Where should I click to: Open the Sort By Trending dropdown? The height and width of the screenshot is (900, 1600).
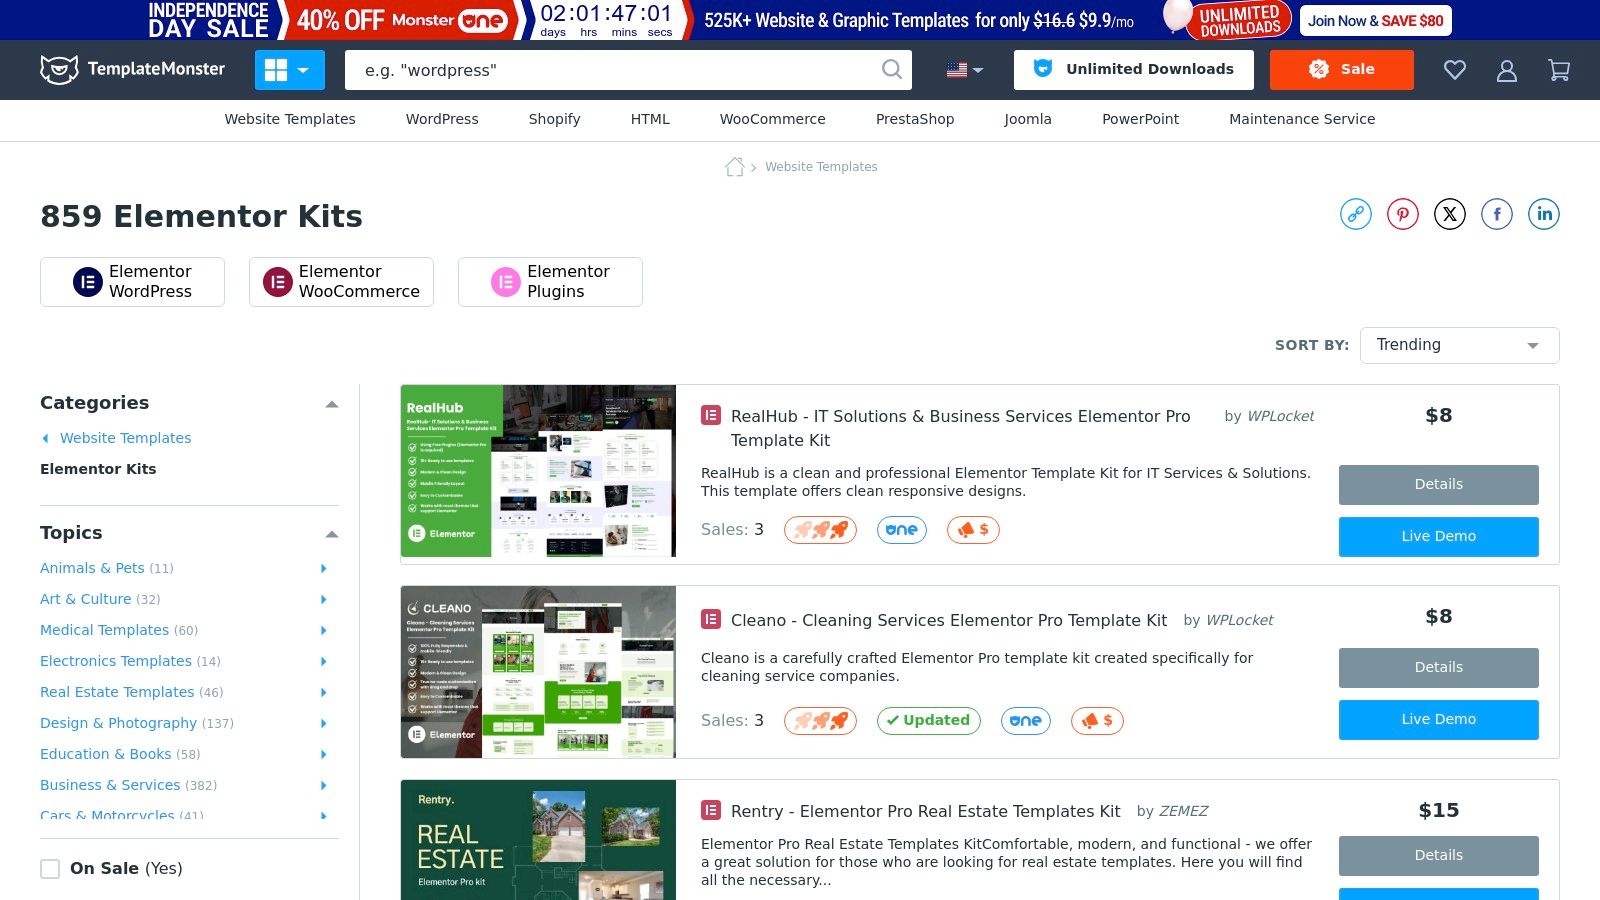1459,345
